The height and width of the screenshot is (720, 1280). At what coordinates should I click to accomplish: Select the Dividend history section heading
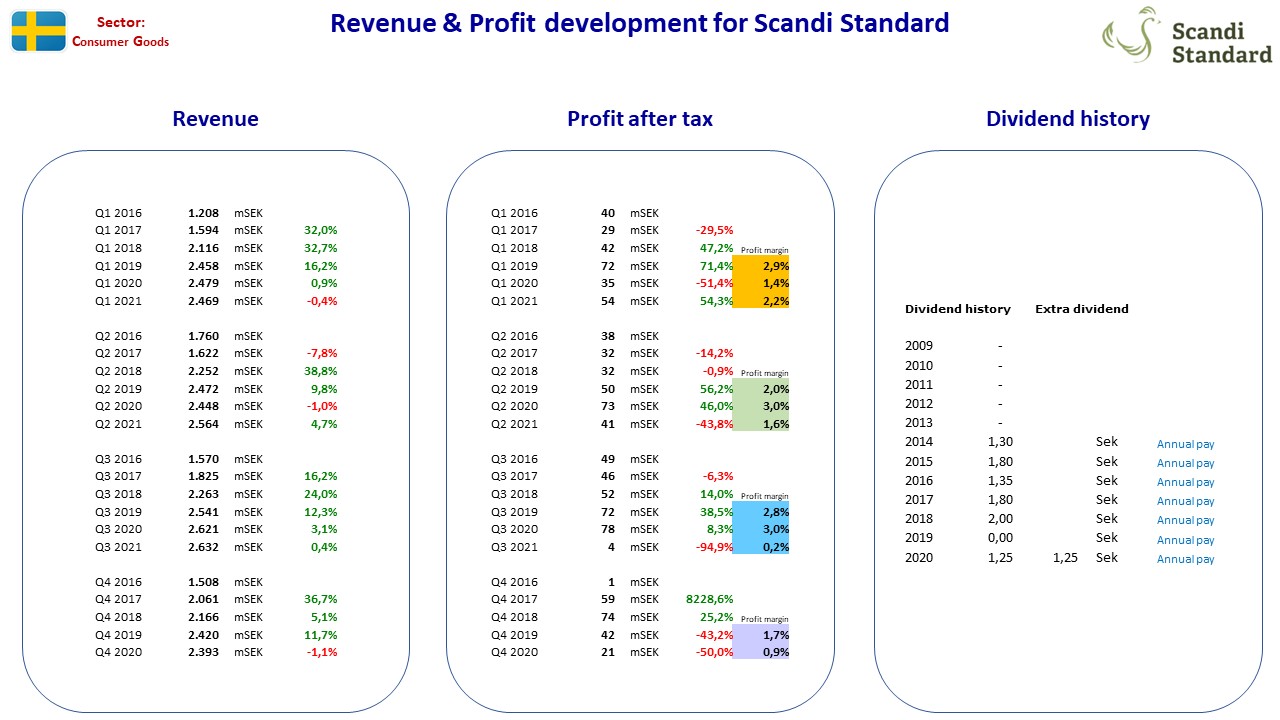(x=1068, y=119)
